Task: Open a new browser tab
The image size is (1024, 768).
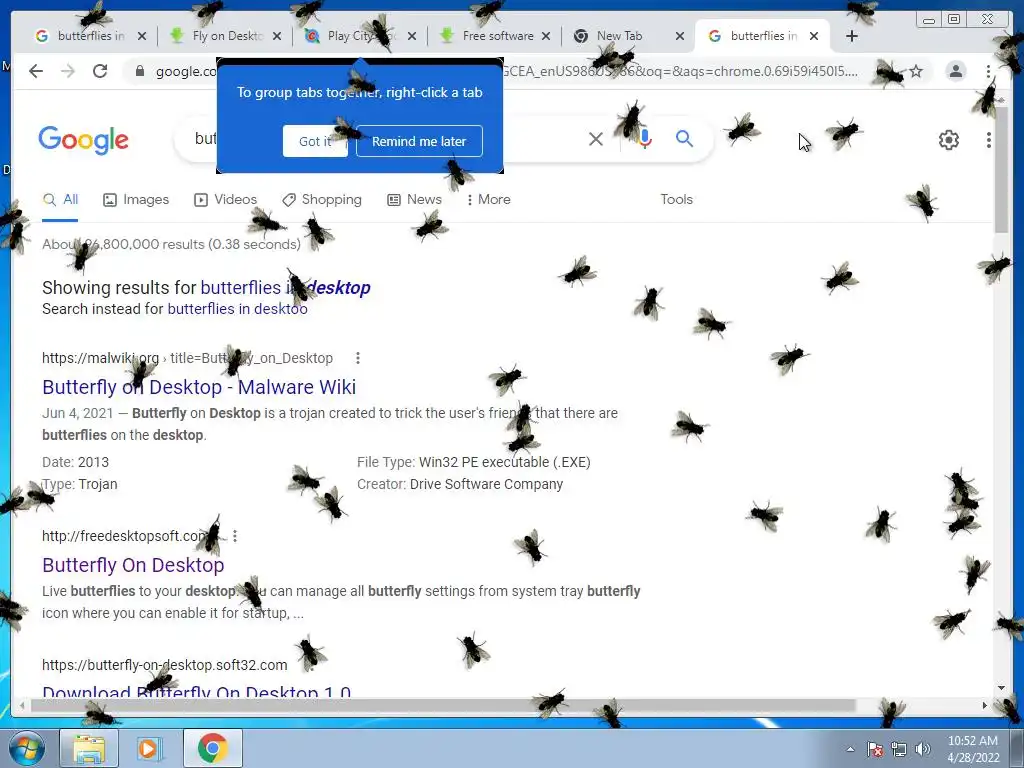Action: coord(852,36)
